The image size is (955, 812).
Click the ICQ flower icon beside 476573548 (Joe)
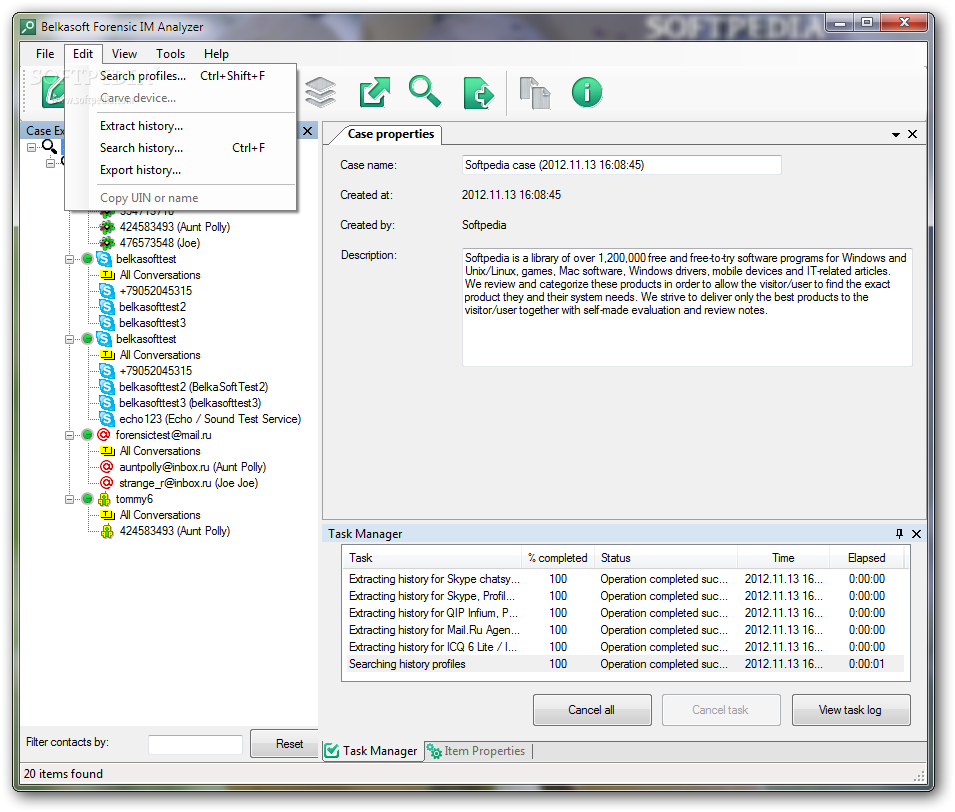[107, 243]
